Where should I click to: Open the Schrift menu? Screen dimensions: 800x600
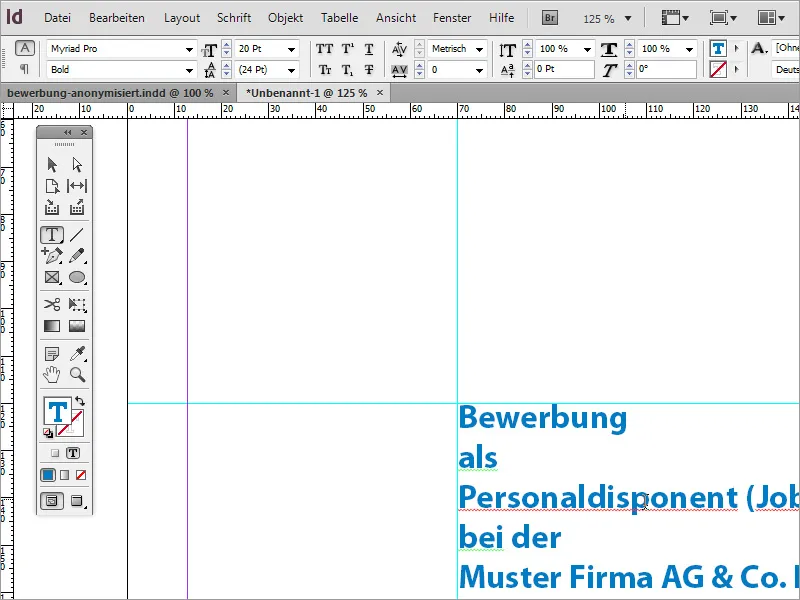click(234, 18)
